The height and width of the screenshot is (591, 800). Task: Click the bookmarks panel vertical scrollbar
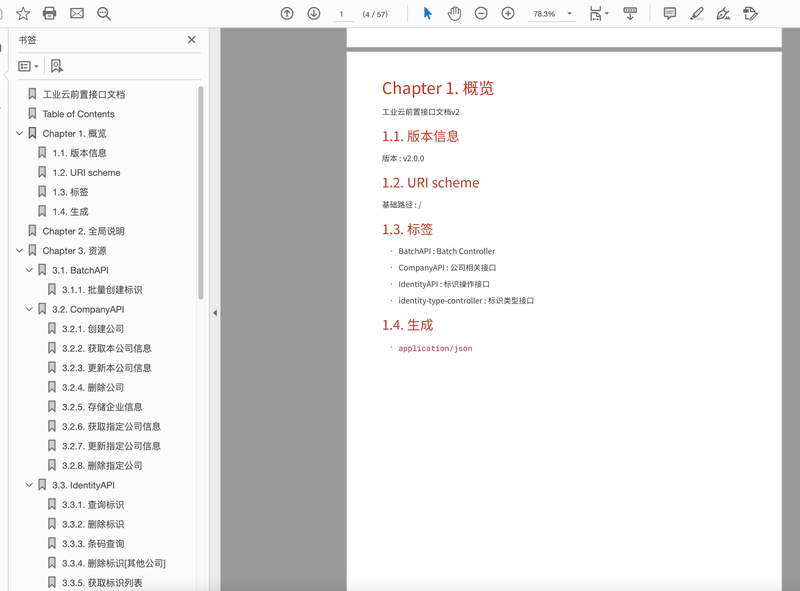[x=201, y=193]
